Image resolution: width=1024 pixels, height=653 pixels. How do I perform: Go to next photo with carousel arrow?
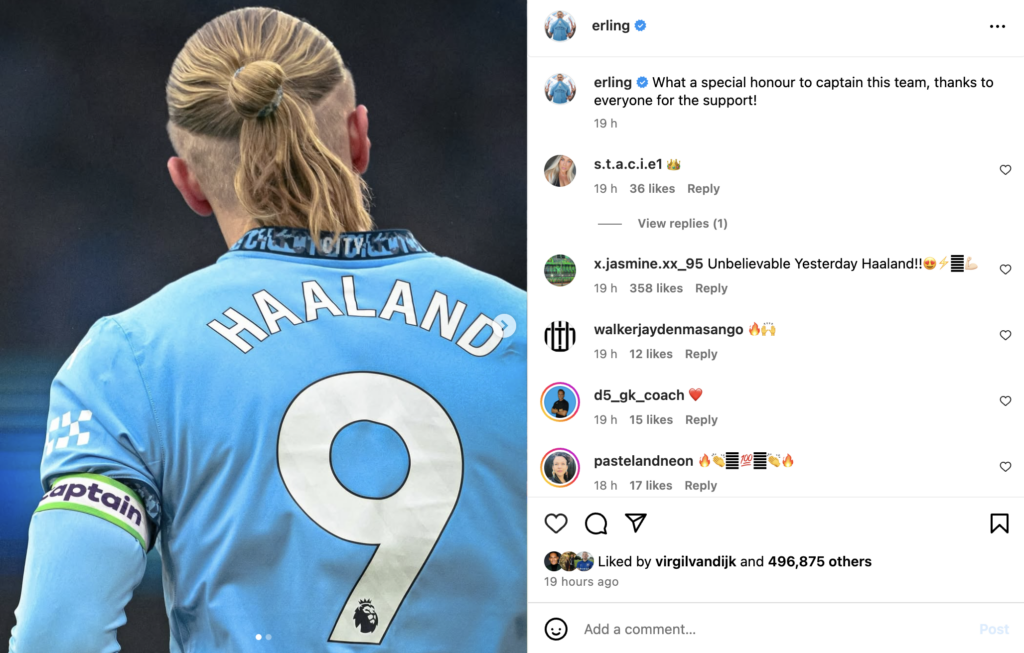pos(505,325)
